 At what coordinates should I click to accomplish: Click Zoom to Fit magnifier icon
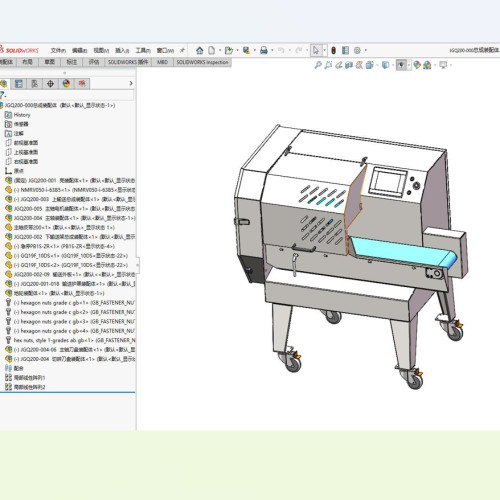tap(318, 65)
